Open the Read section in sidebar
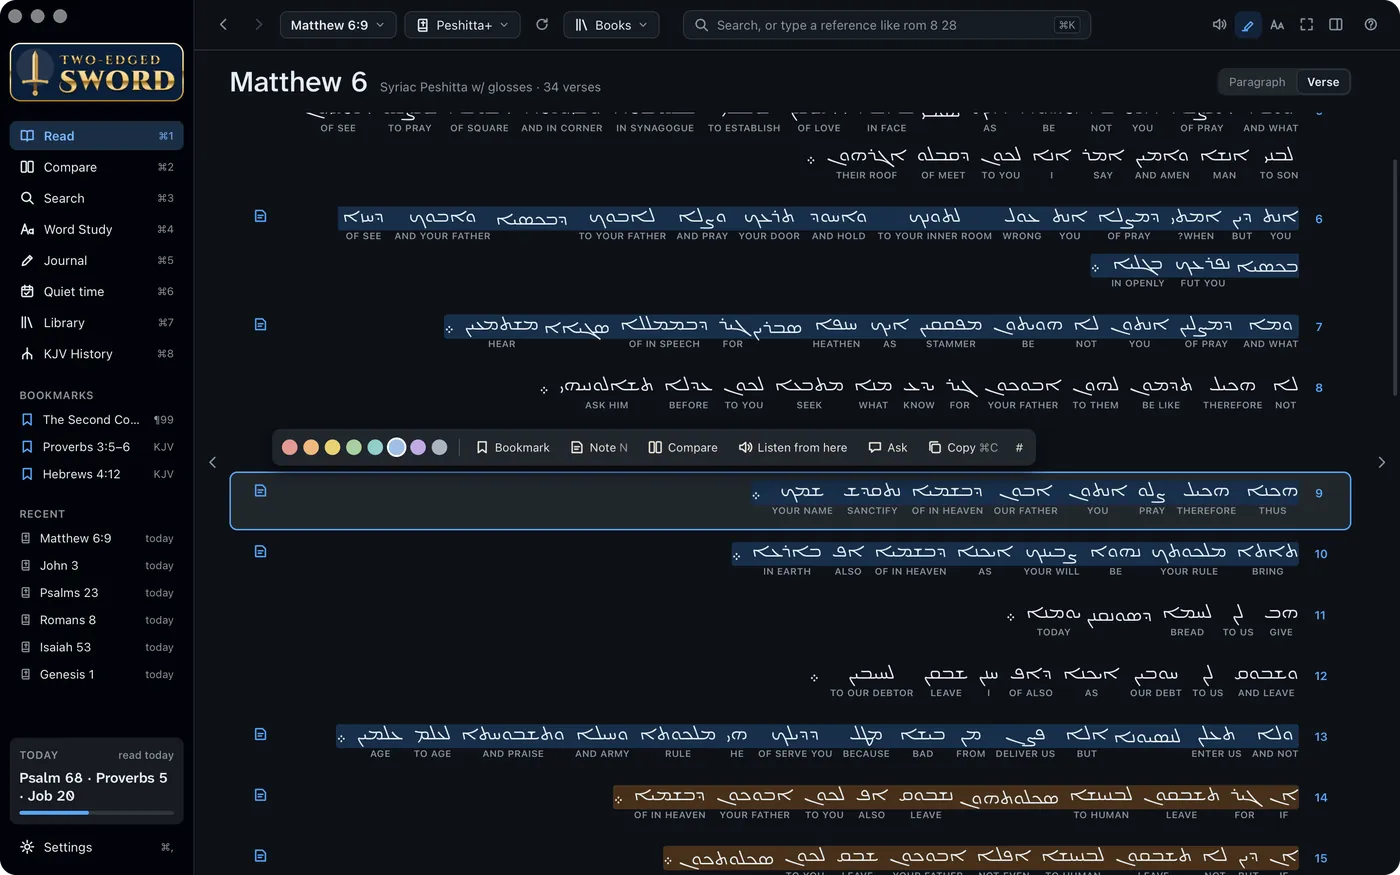1400x875 pixels. [97, 136]
